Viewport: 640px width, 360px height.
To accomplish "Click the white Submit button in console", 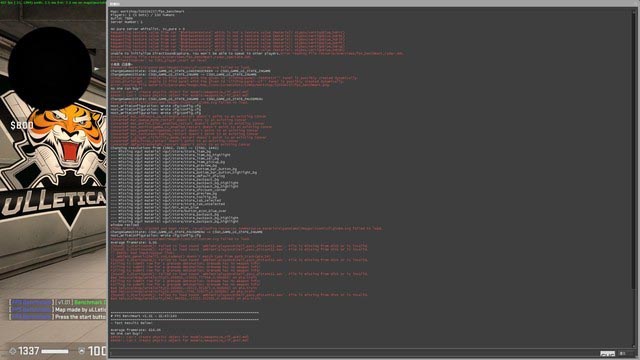I will pyautogui.click(x=607, y=353).
